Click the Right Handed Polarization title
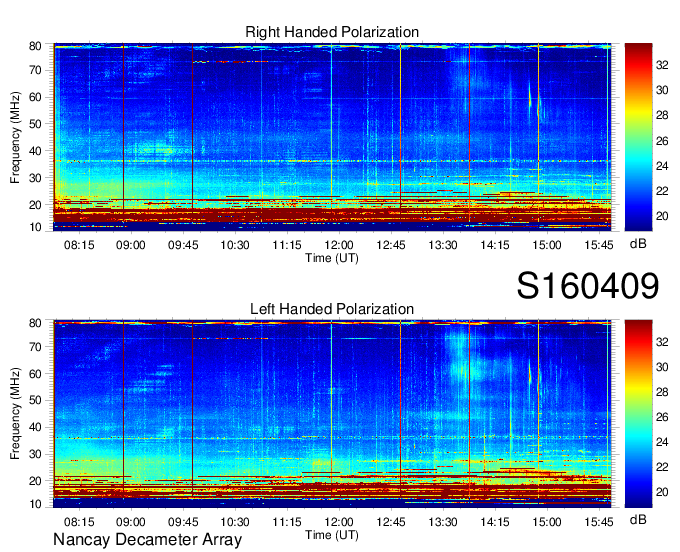Screen dimensions: 680x552 tap(332, 32)
